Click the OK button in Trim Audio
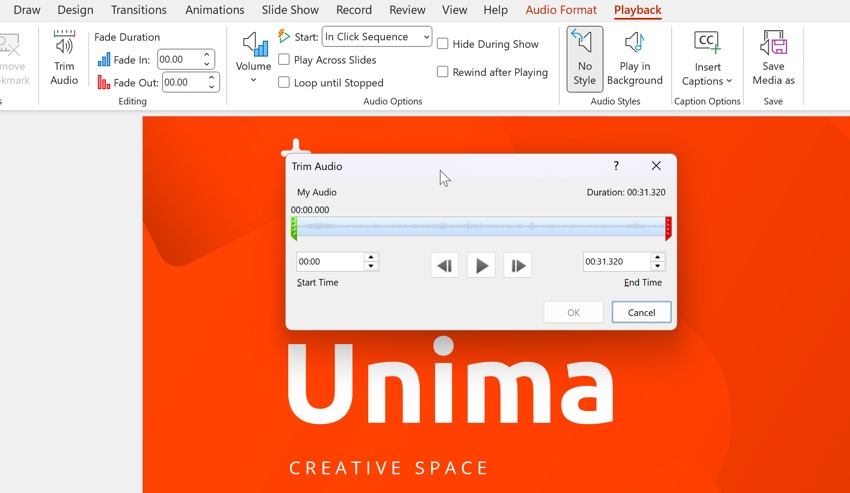850x493 pixels. 574,312
